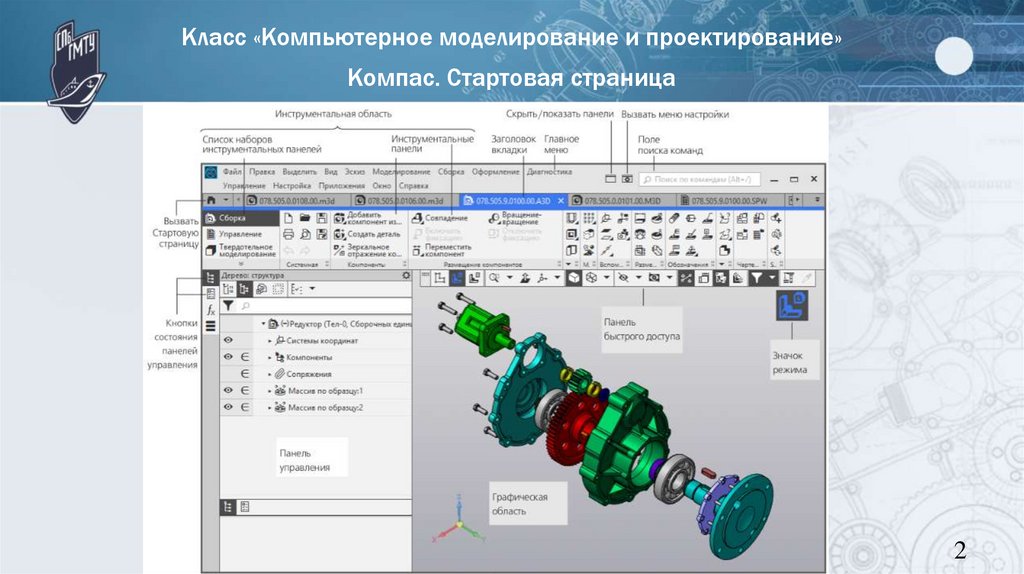Open the Настройка menu

click(x=292, y=186)
